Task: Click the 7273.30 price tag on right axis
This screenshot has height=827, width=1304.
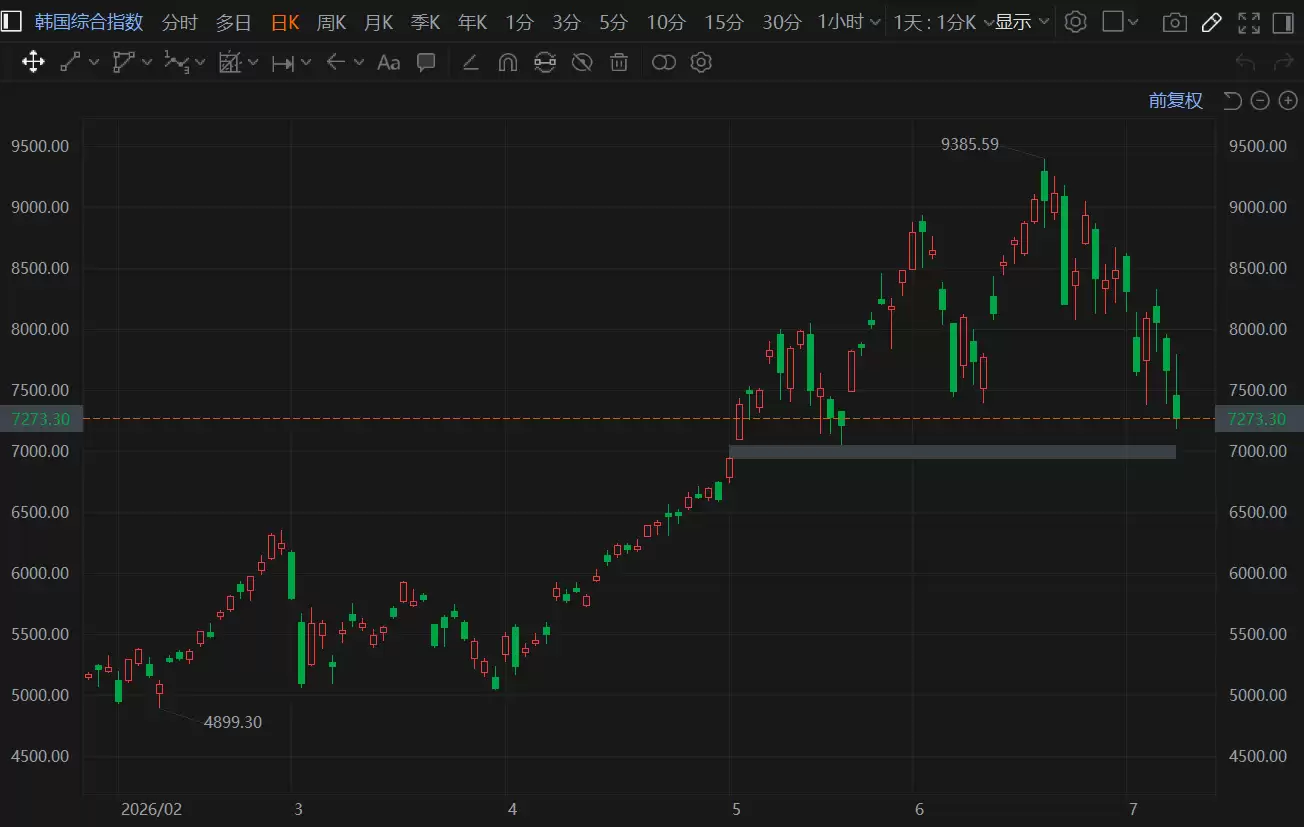Action: tap(1258, 419)
